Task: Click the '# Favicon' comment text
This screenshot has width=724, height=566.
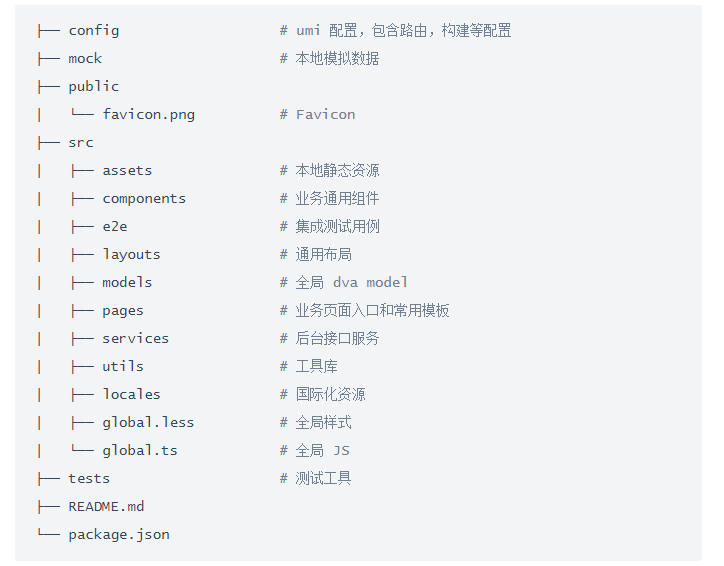Action: tap(318, 114)
